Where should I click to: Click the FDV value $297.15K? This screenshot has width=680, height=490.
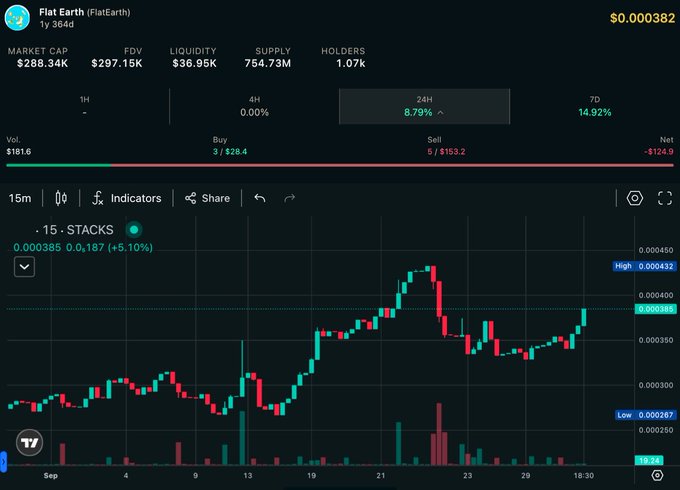[x=117, y=63]
